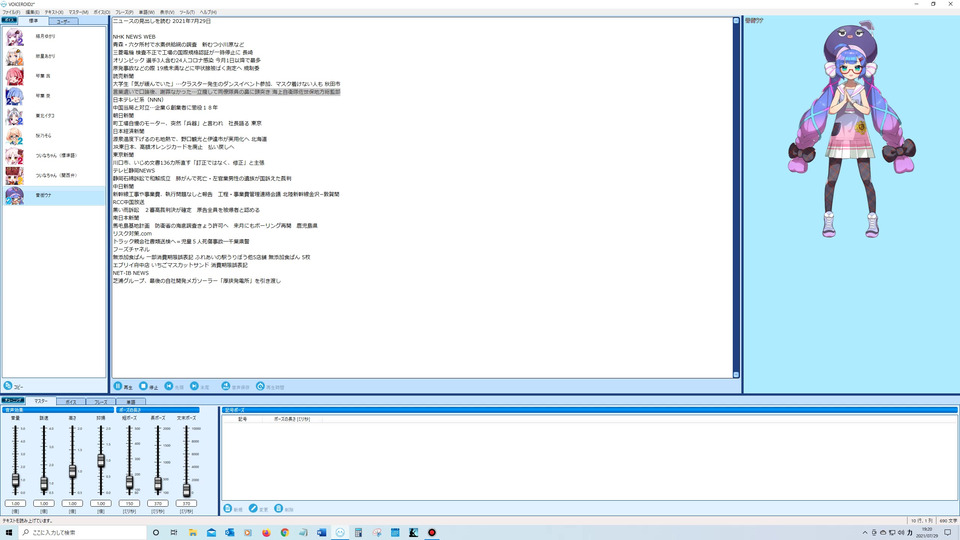The height and width of the screenshot is (540, 960).
Task: Switch to the 単語 tuning tab
Action: point(130,402)
